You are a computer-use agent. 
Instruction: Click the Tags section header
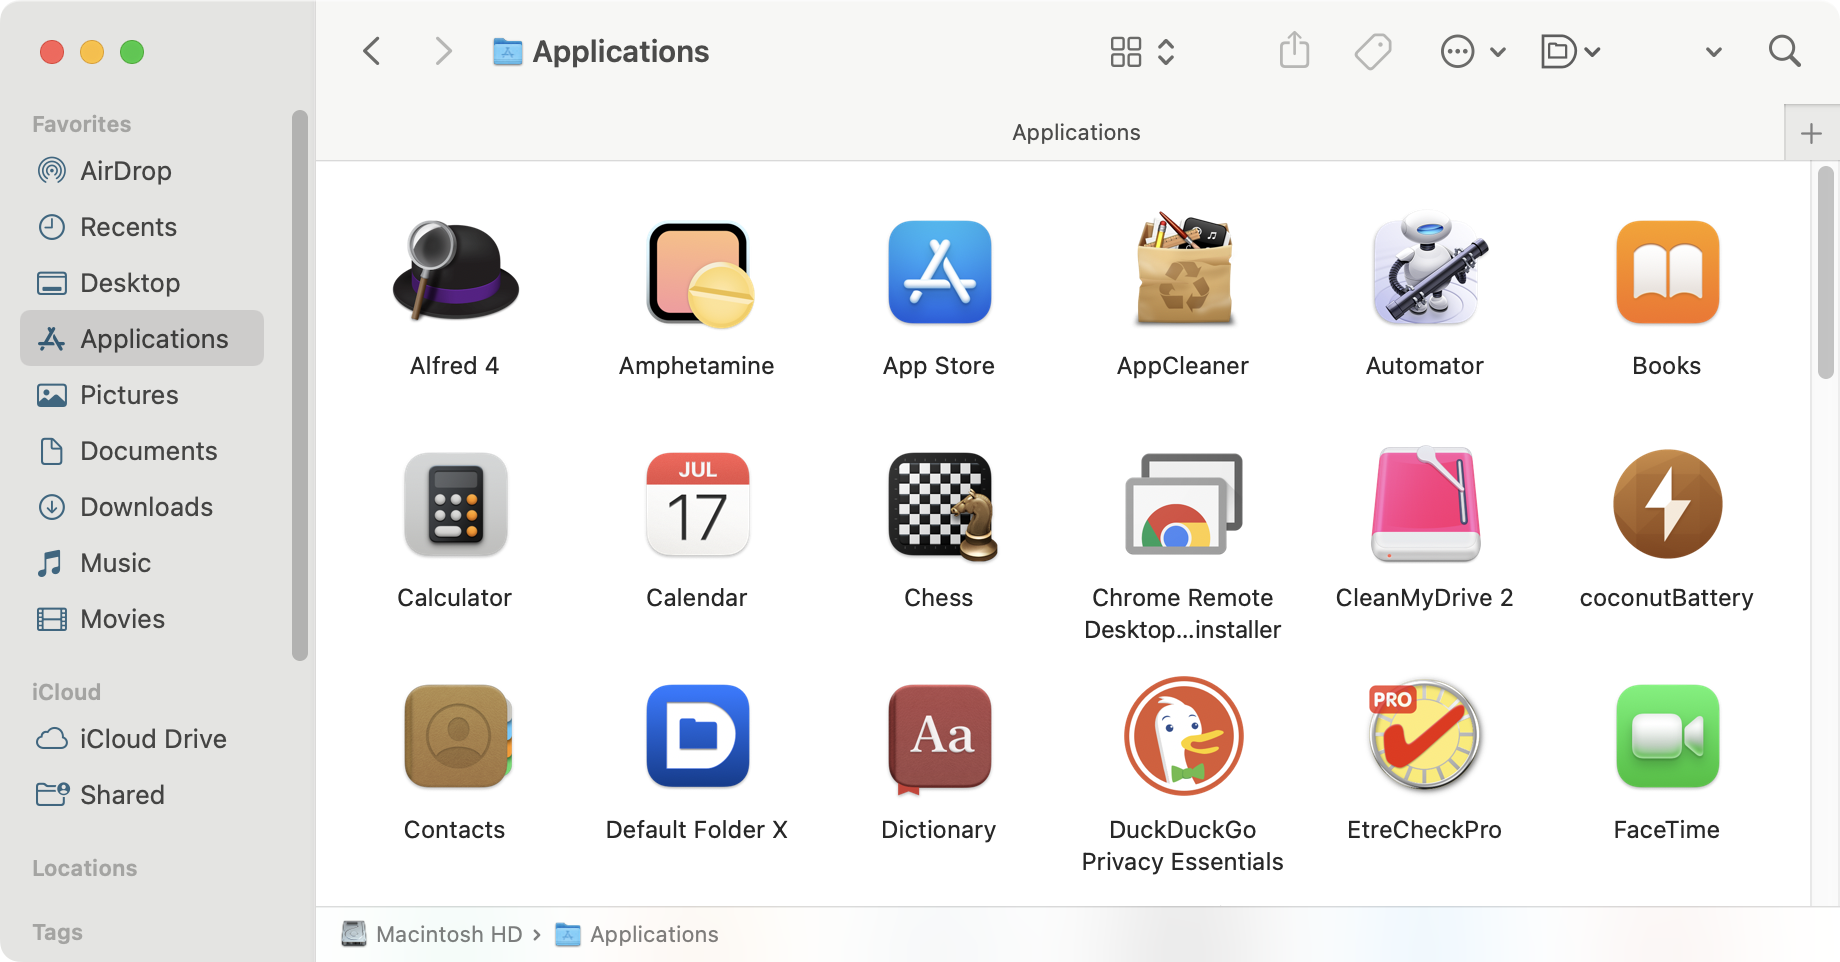[57, 932]
